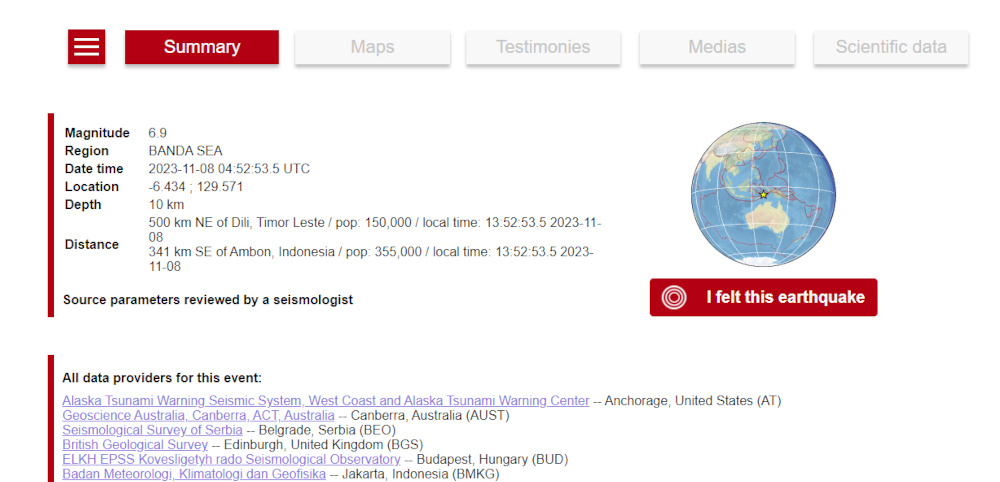1000x482 pixels.
Task: Click the magnitude value 6.9
Action: [x=158, y=133]
